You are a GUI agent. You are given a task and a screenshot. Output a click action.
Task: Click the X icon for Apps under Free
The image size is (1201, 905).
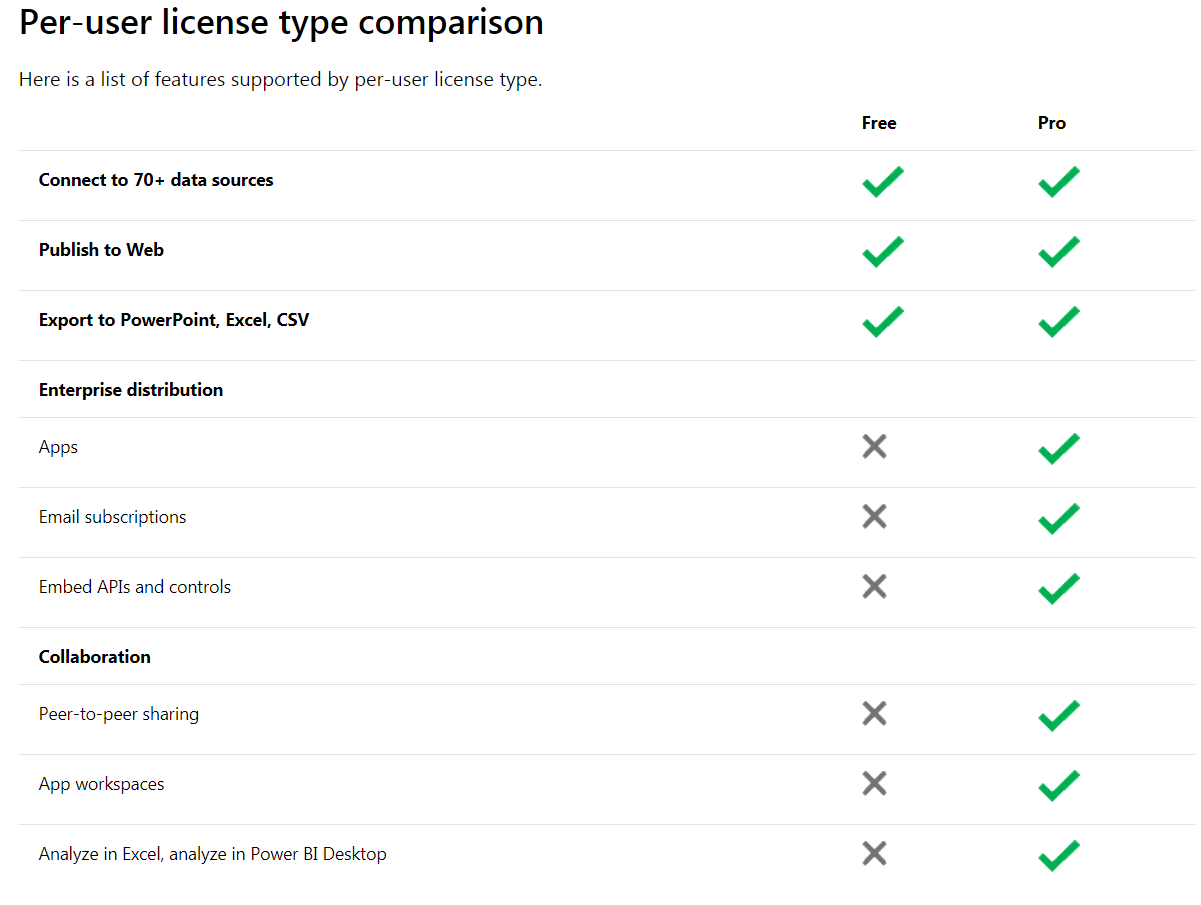874,446
